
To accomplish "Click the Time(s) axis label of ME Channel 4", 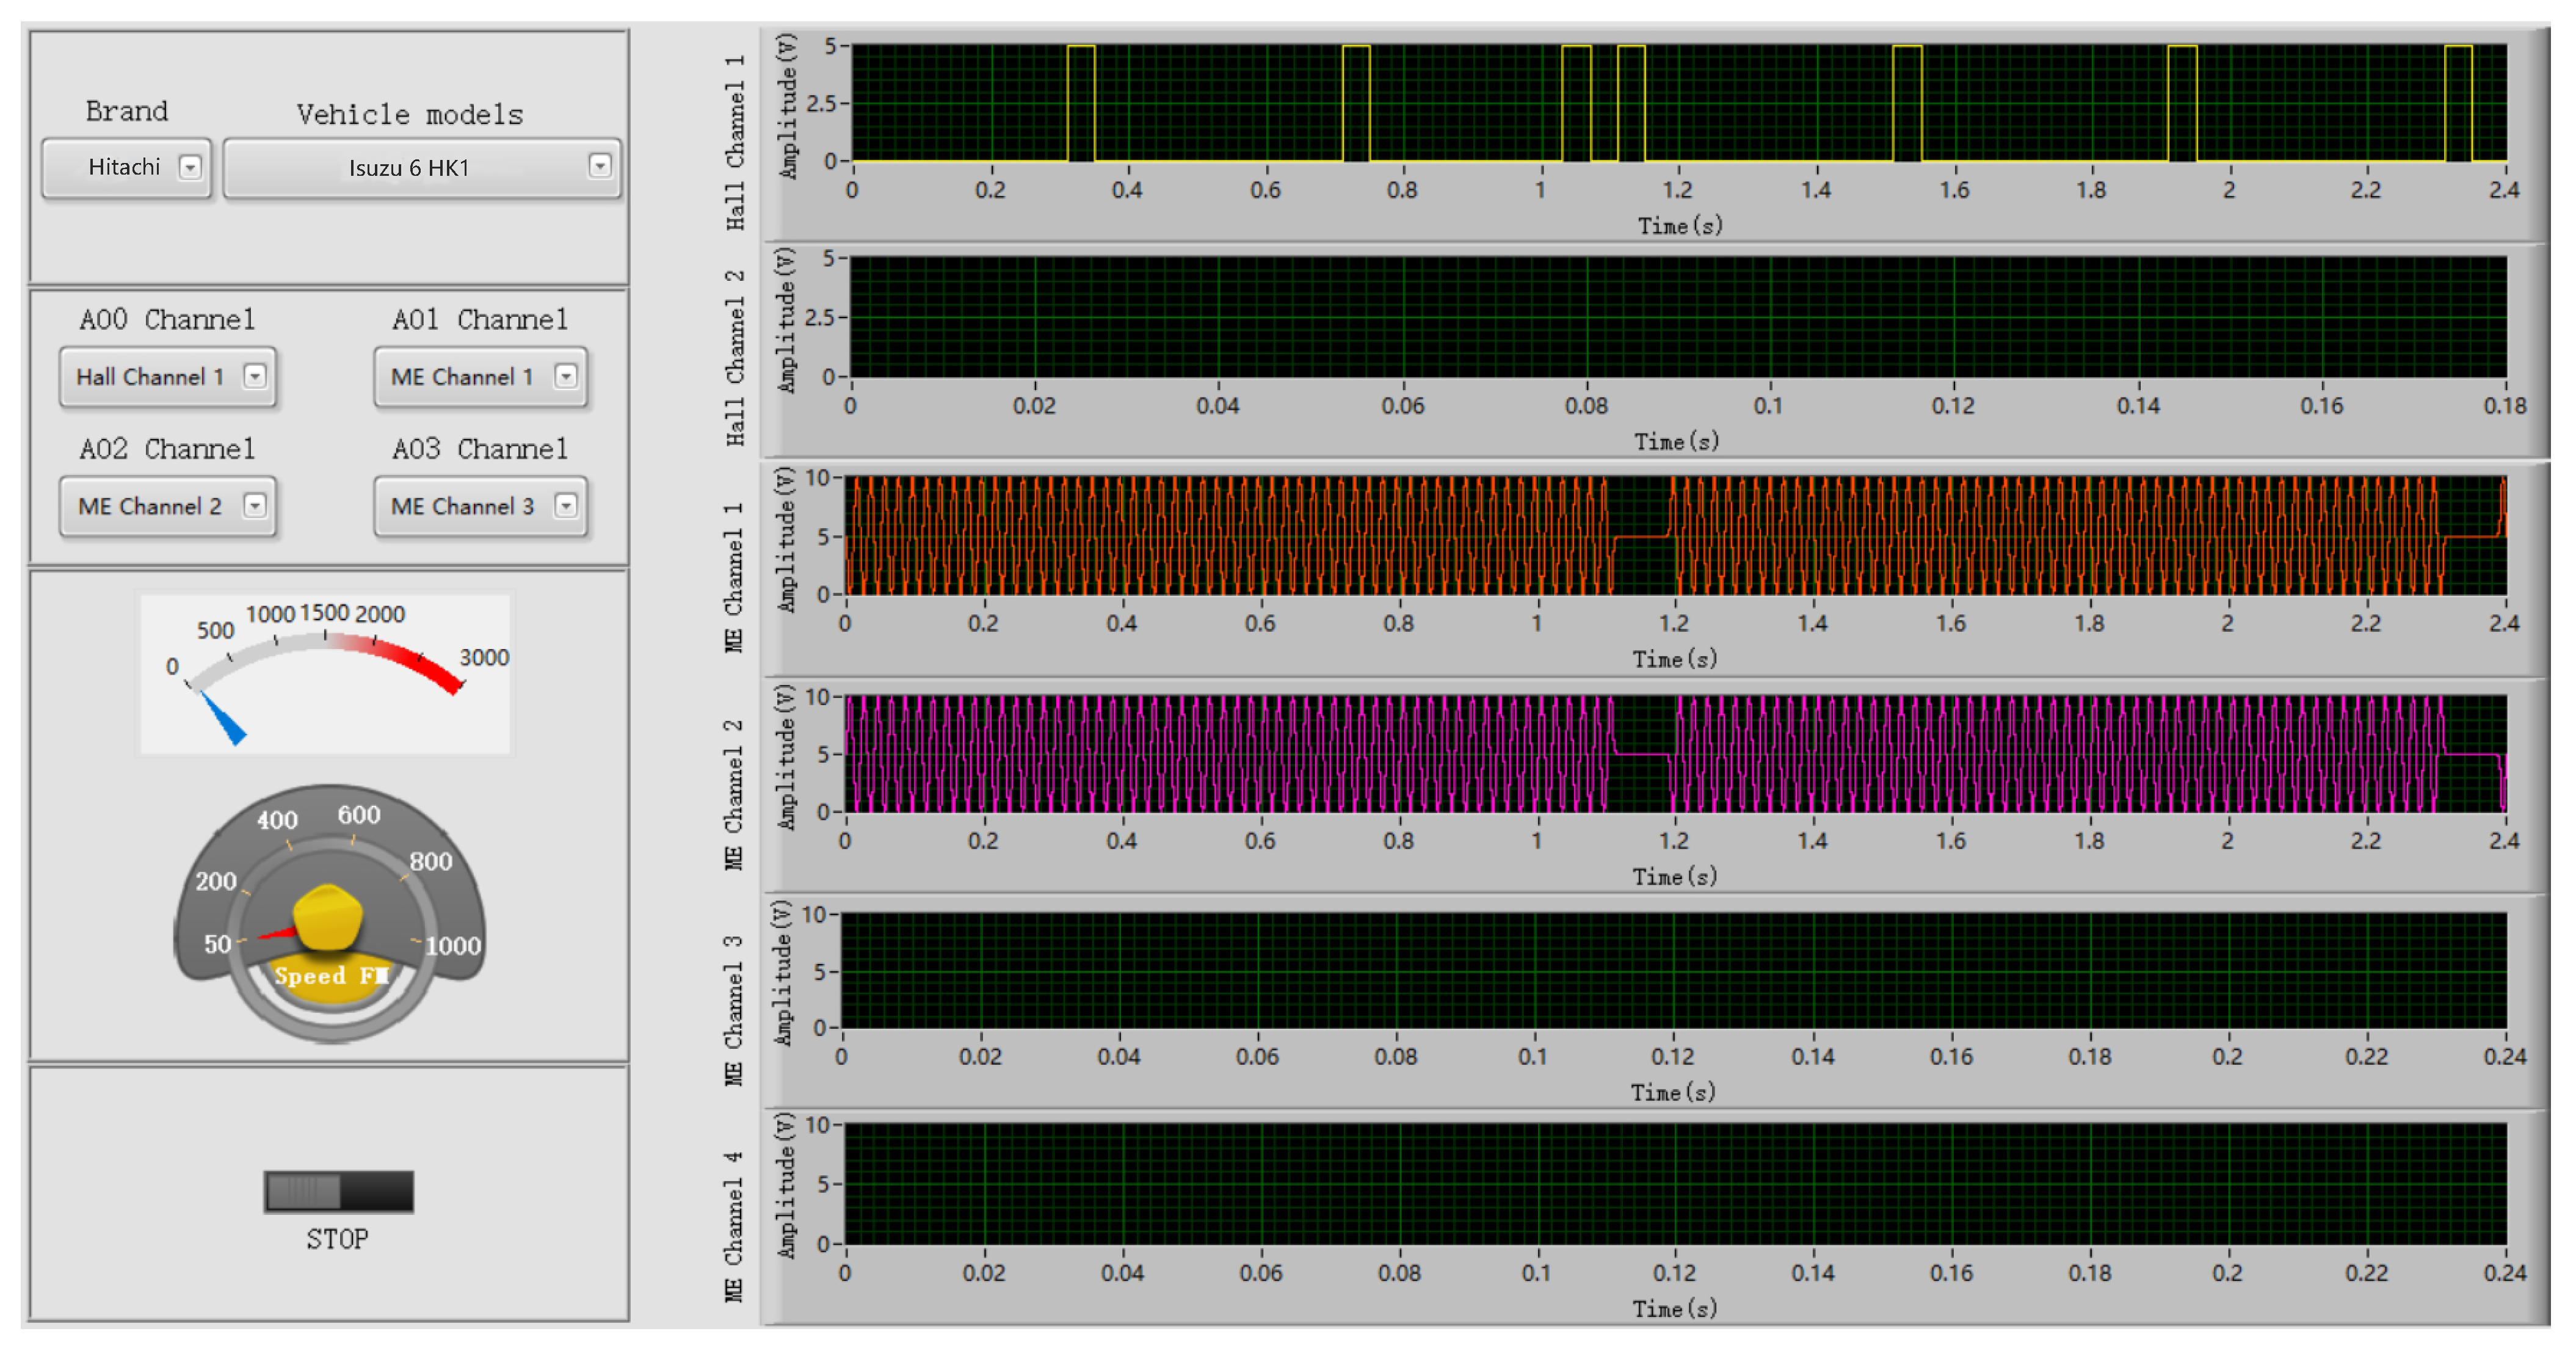I will coord(1675,1308).
